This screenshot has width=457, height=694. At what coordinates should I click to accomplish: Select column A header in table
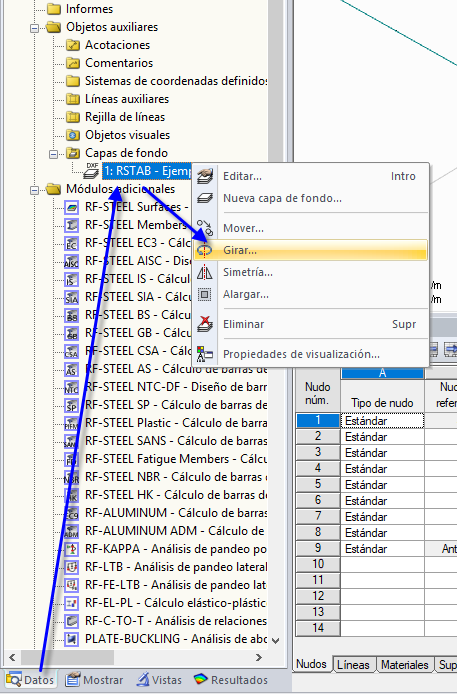click(x=382, y=373)
